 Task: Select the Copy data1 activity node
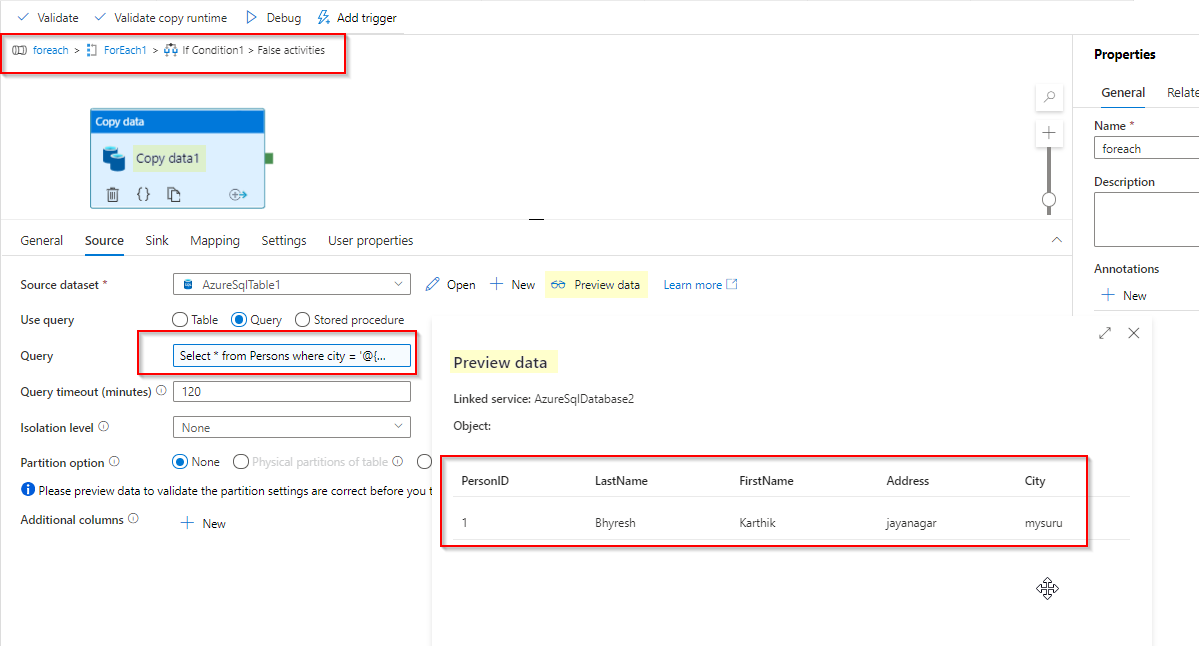(177, 158)
